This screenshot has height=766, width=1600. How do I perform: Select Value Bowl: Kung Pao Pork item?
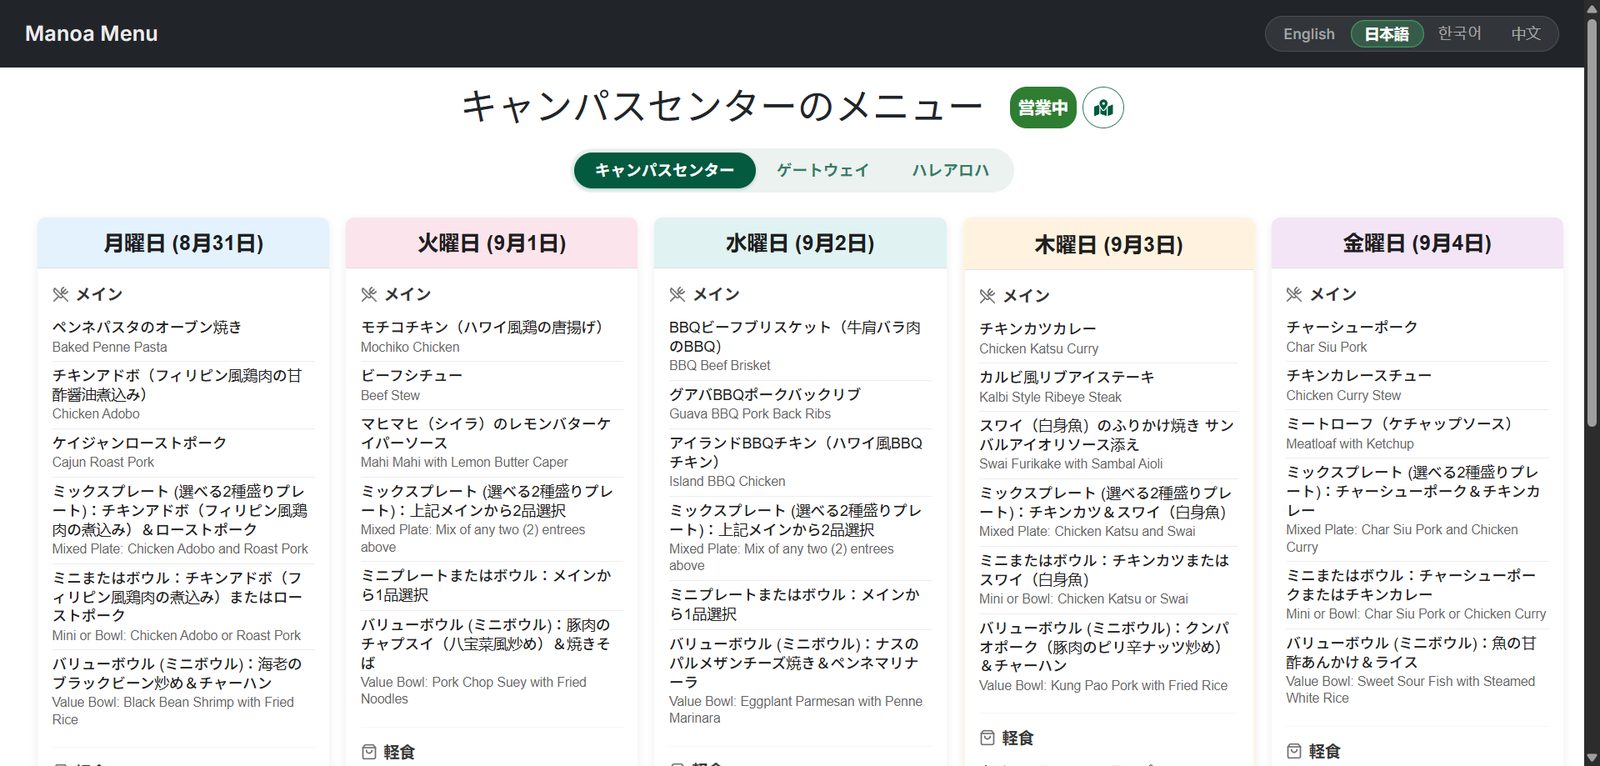pos(1108,656)
